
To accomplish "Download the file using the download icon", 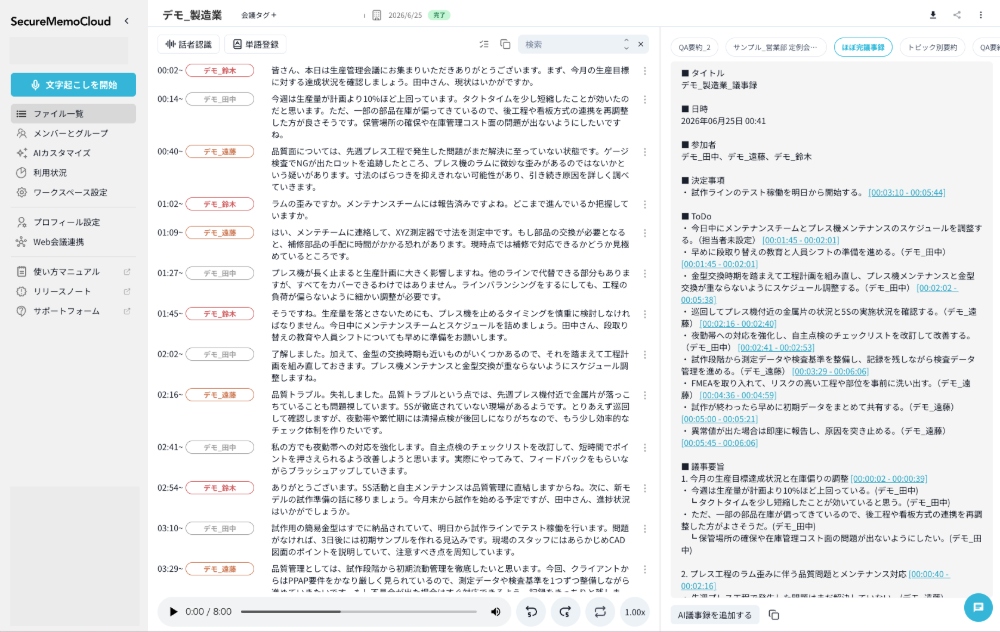I will point(933,15).
